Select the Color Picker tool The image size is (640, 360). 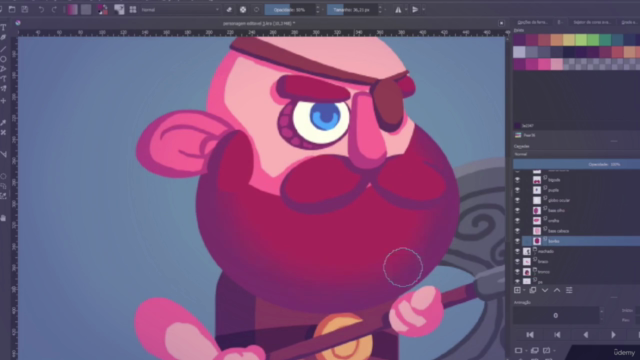[3, 122]
